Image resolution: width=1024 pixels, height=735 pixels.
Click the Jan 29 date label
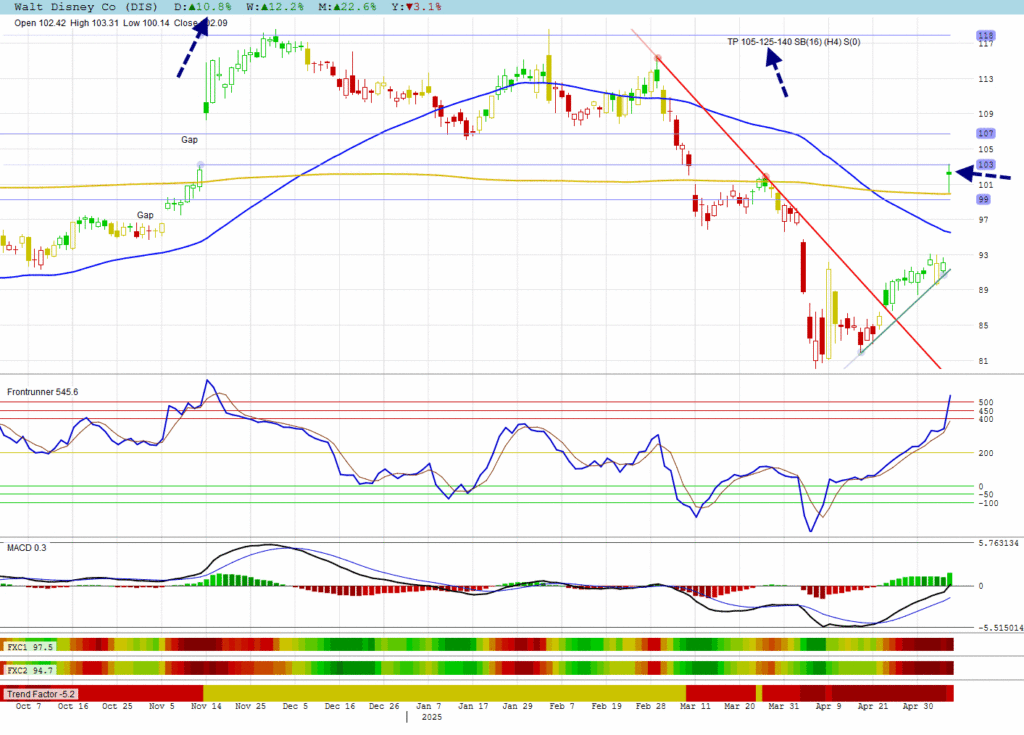[x=518, y=706]
